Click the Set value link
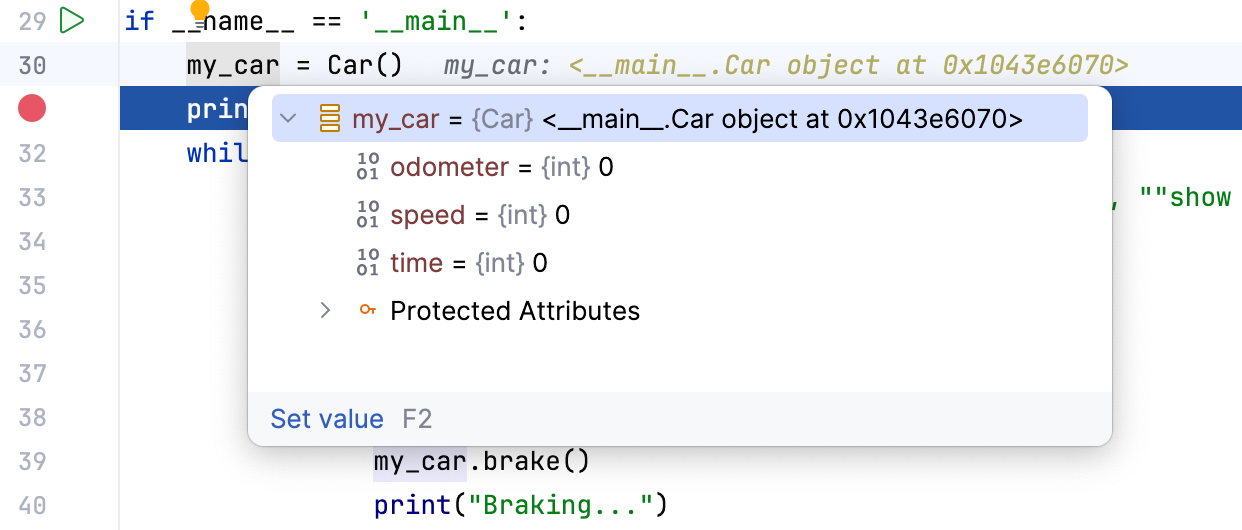The height and width of the screenshot is (530, 1242). coord(327,419)
